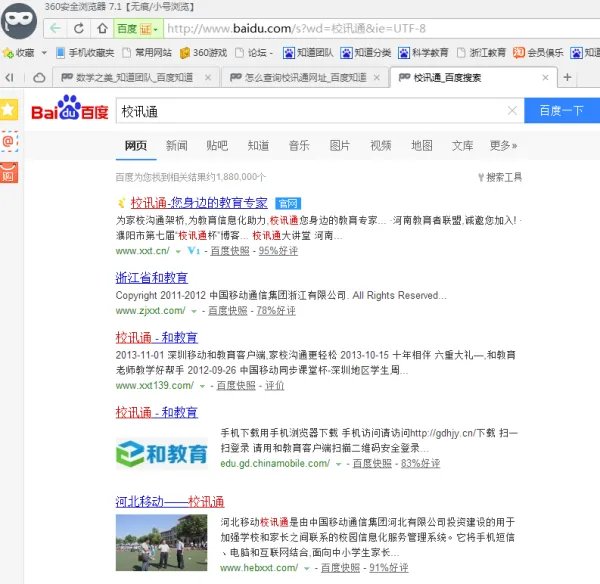Expand the 收藏 dropdown arrow
This screenshot has width=600, height=584.
coord(44,52)
